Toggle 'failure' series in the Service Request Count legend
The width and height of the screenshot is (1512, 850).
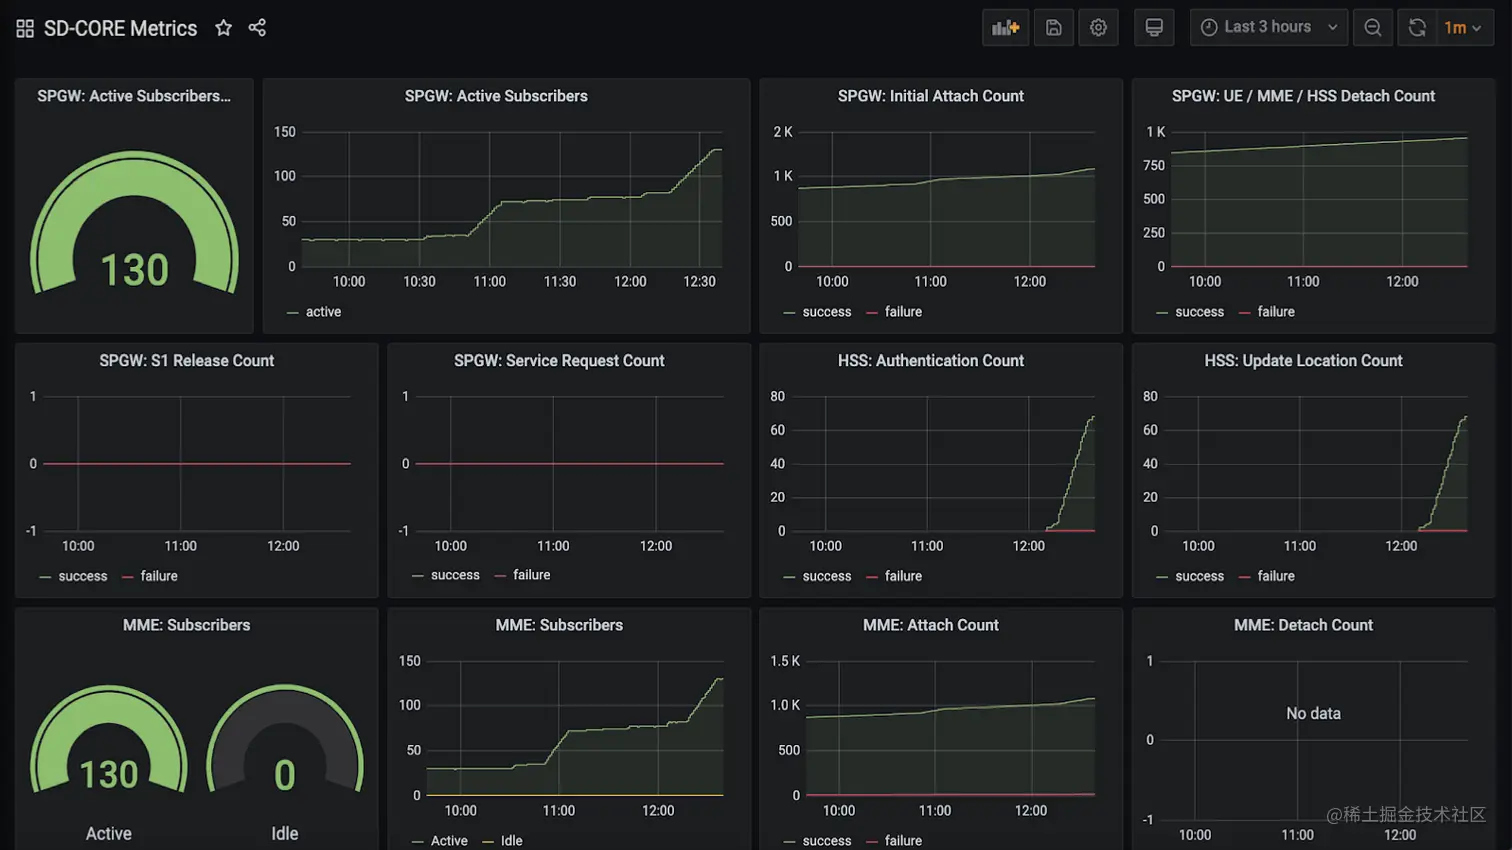click(x=531, y=575)
